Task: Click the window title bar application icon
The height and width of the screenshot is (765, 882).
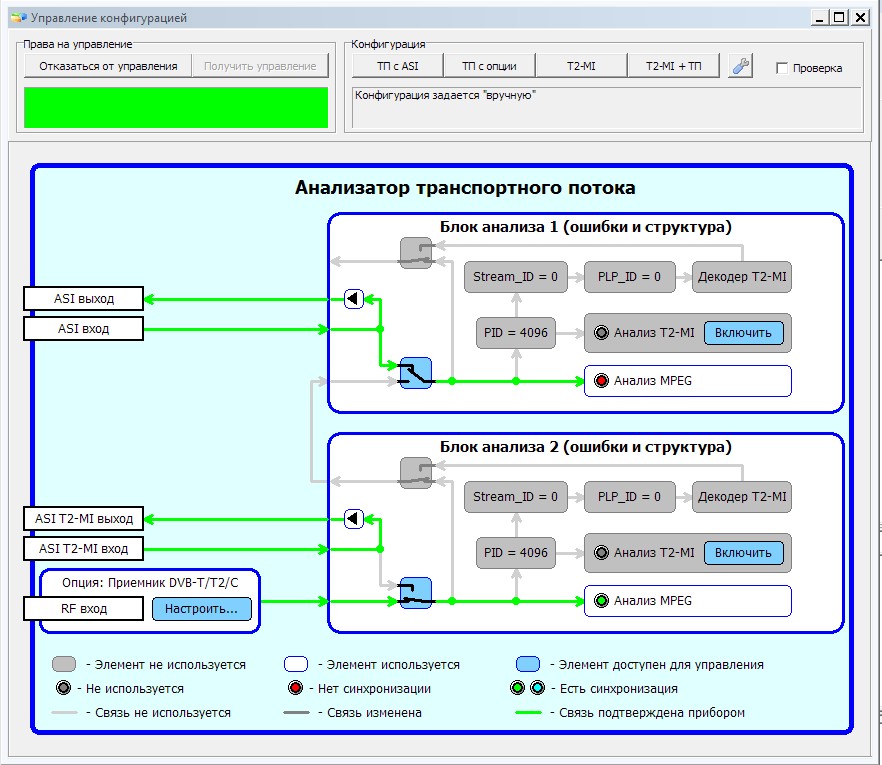Action: coord(19,18)
